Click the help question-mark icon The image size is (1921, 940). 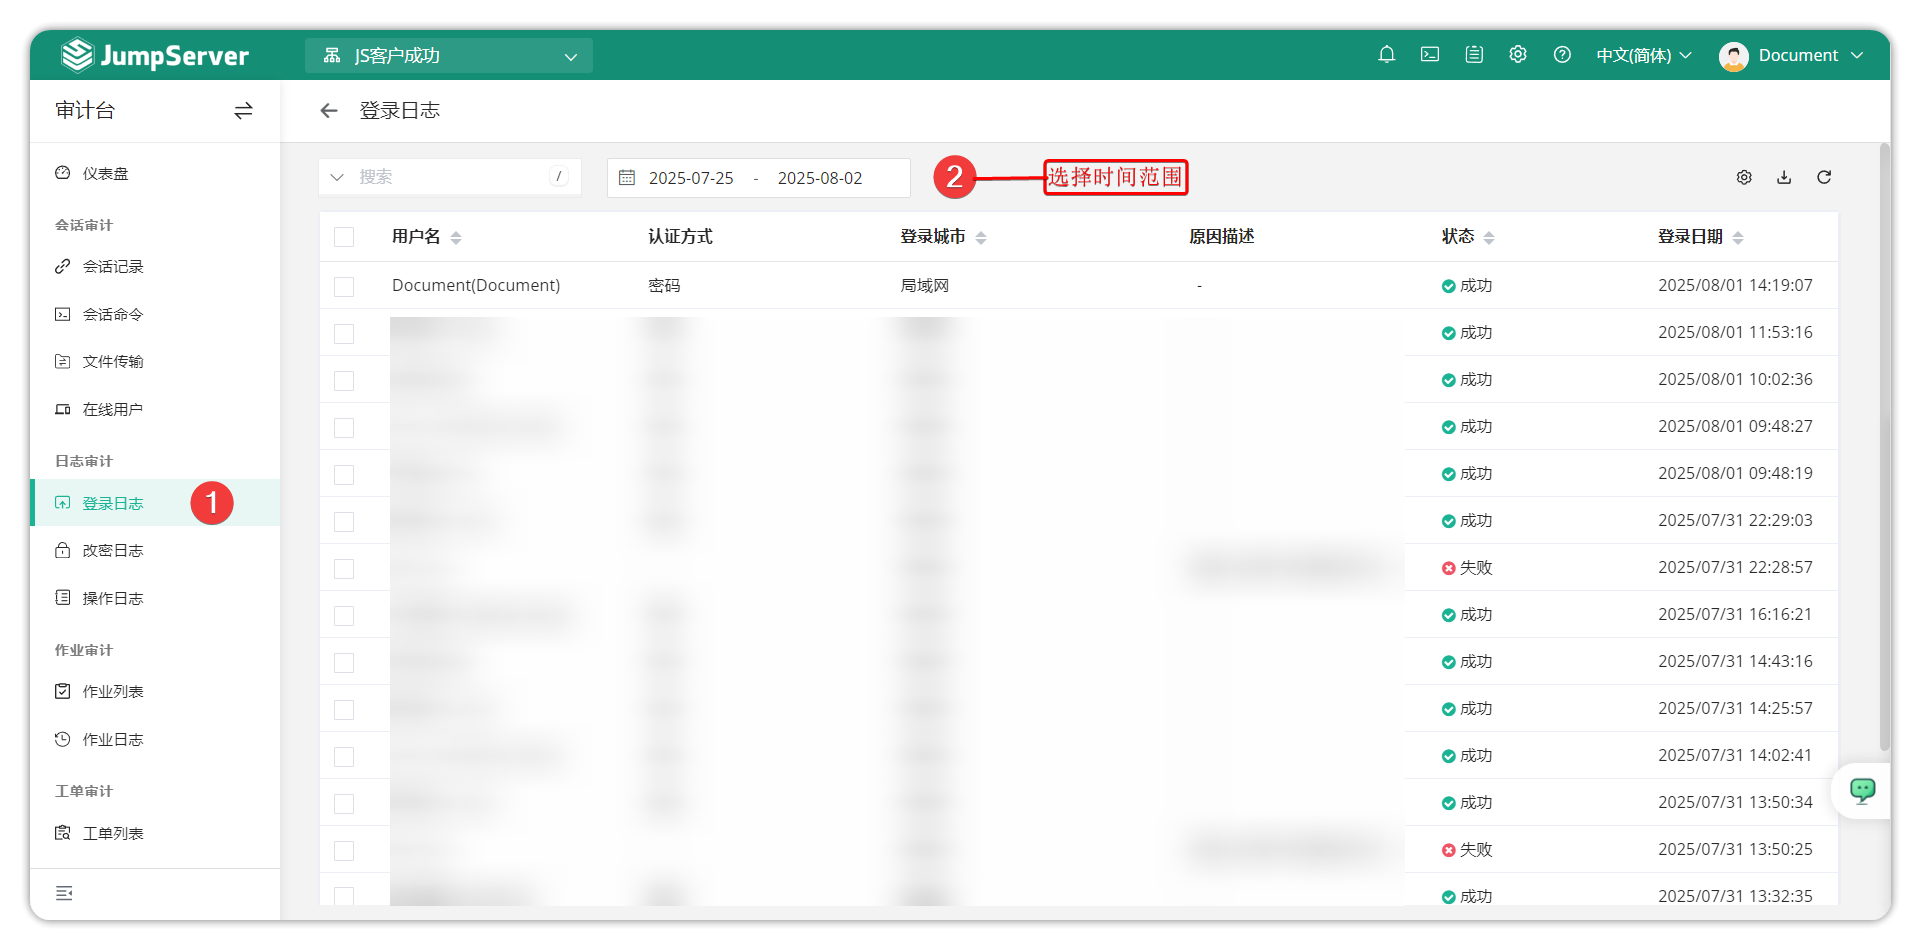tap(1562, 55)
